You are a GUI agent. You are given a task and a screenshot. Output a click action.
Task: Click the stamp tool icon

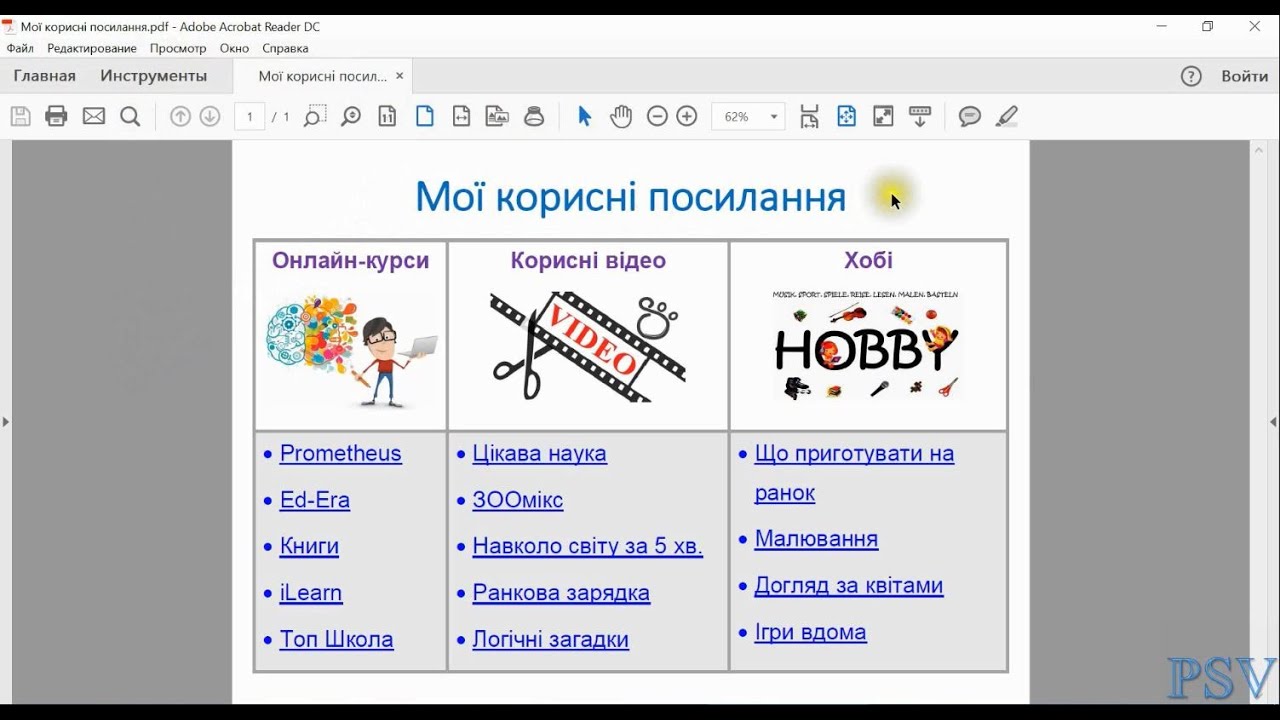(534, 117)
